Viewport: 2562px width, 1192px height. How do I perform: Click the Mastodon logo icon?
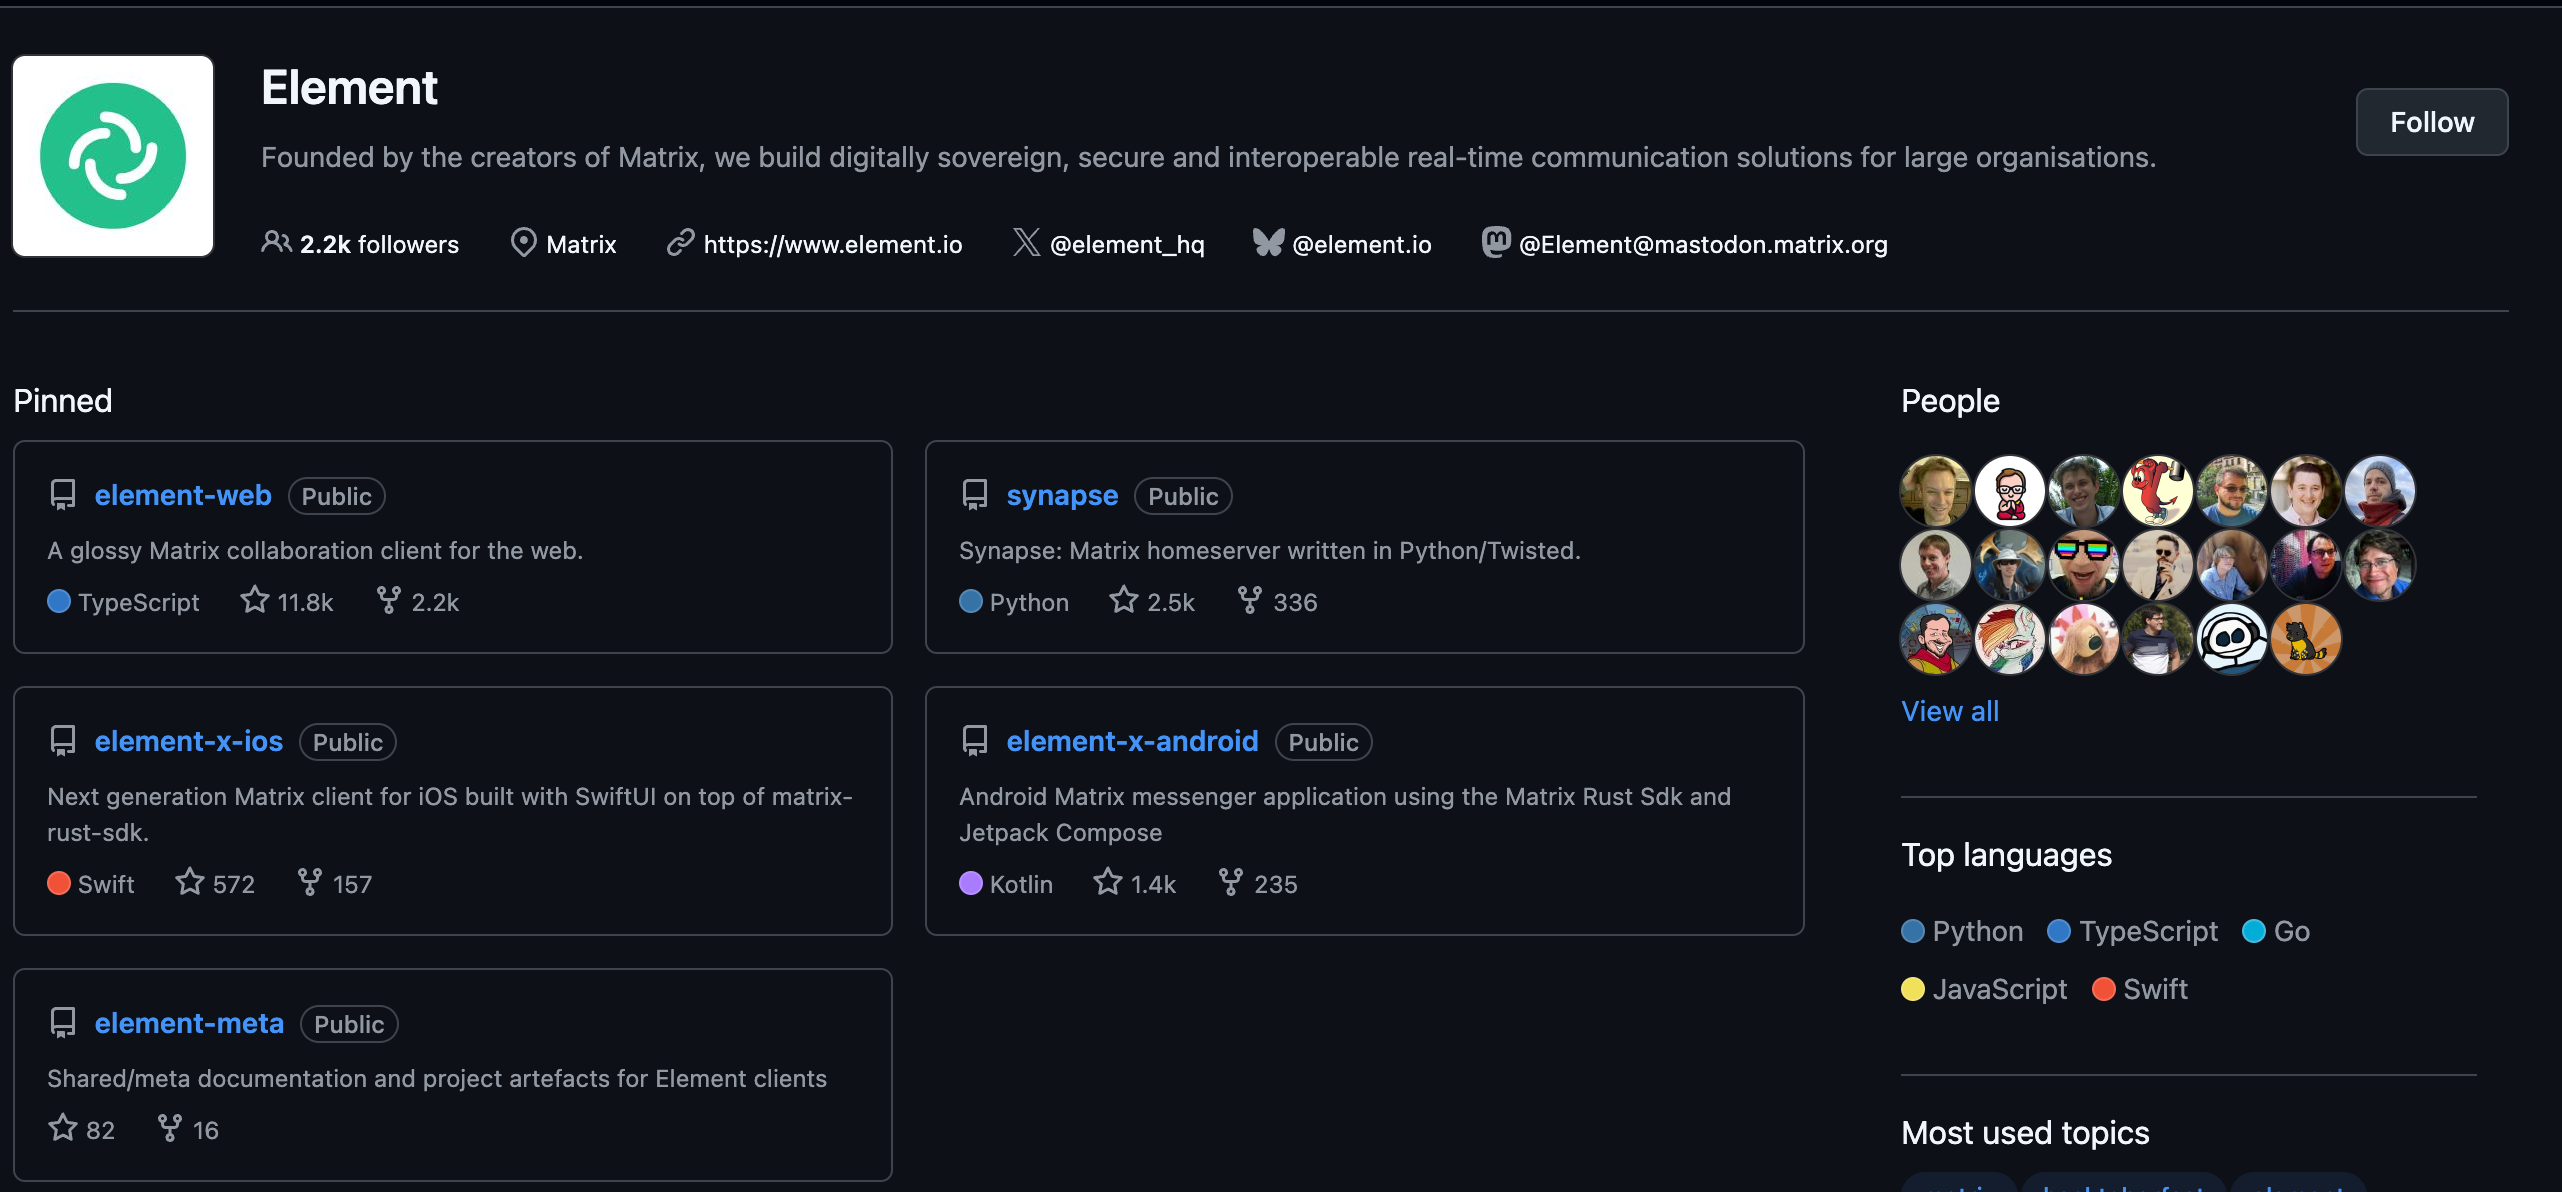click(1496, 242)
